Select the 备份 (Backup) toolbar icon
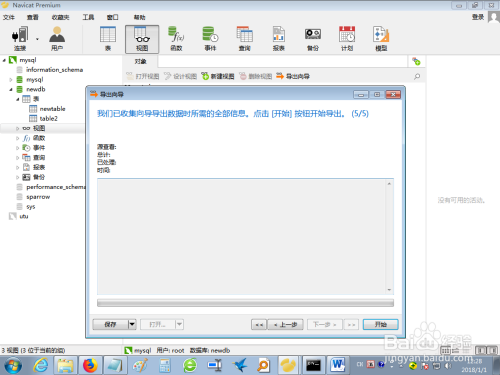 (313, 39)
